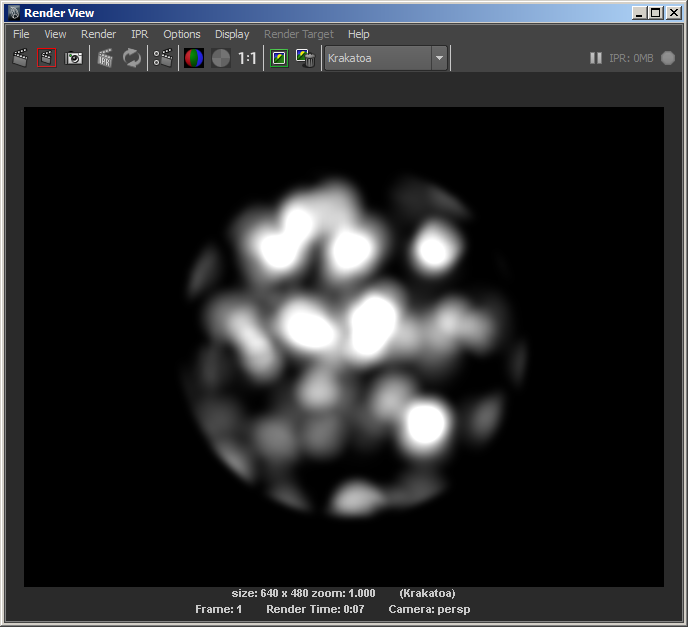Open the IPR menu
The image size is (688, 627).
pos(140,34)
